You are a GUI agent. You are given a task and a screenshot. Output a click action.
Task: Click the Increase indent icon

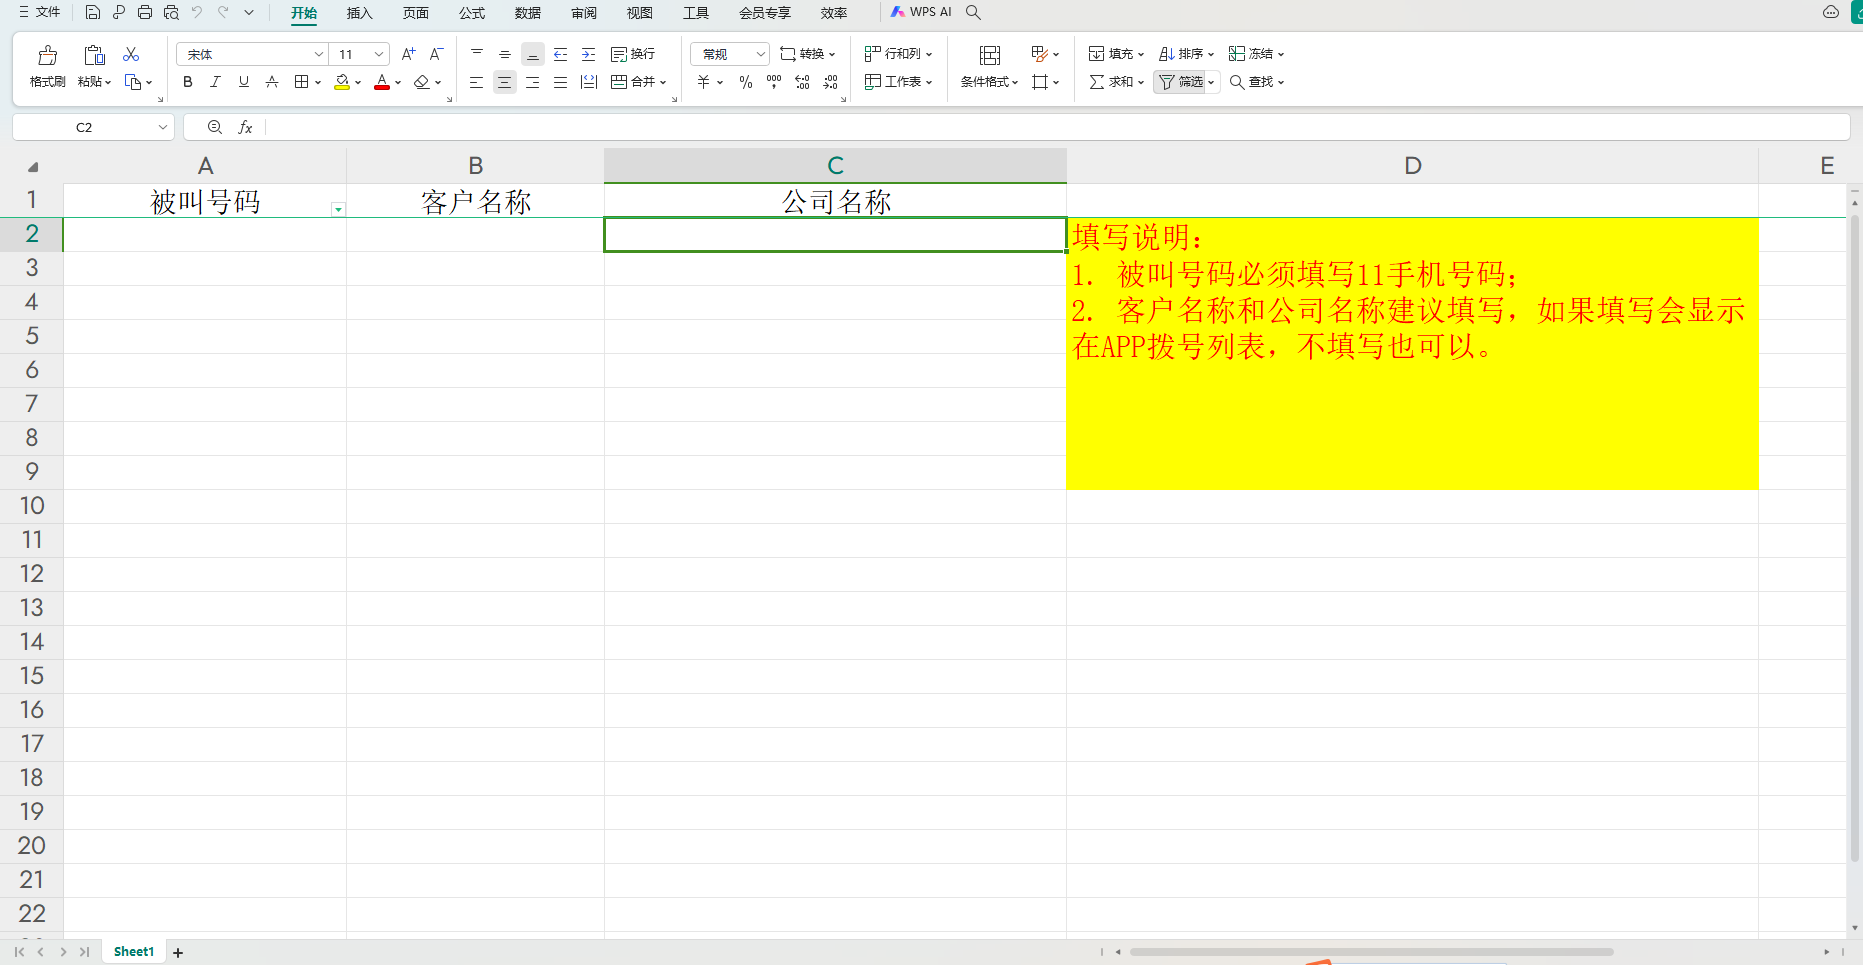click(589, 54)
